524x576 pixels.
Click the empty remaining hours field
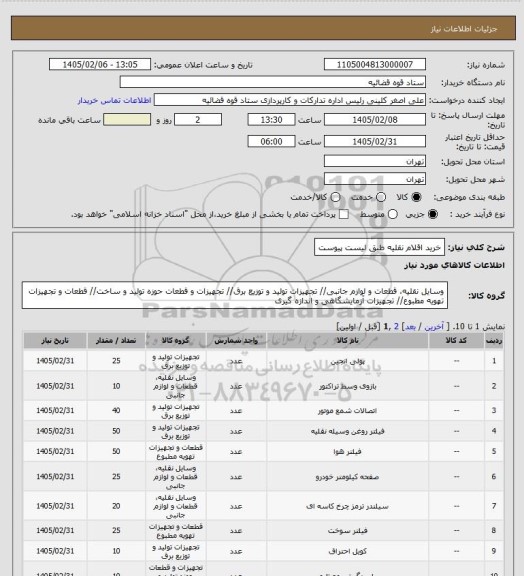pos(127,120)
